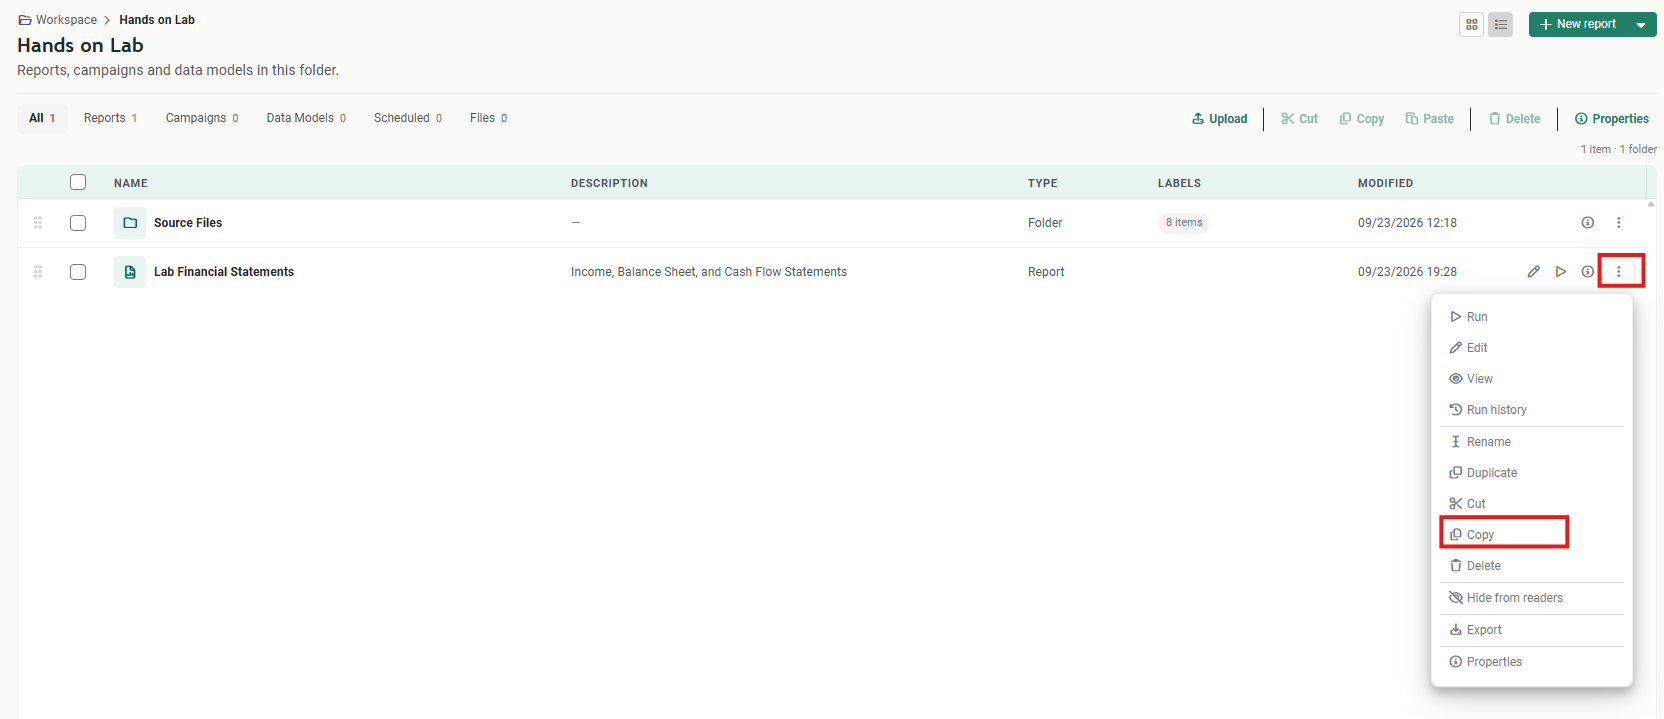Choose Hide from readers in context menu
This screenshot has width=1664, height=719.
pyautogui.click(x=1531, y=598)
